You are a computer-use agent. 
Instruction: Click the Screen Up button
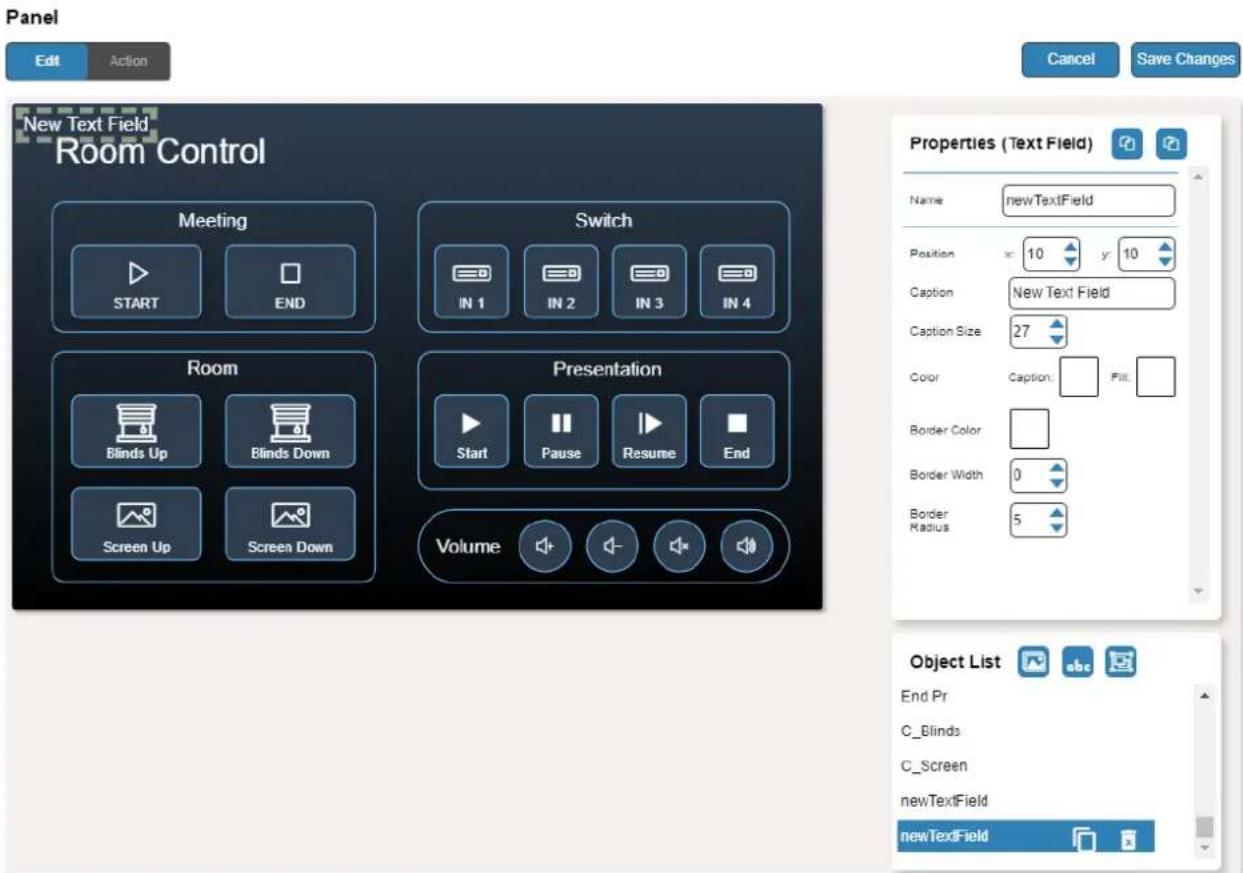(136, 524)
